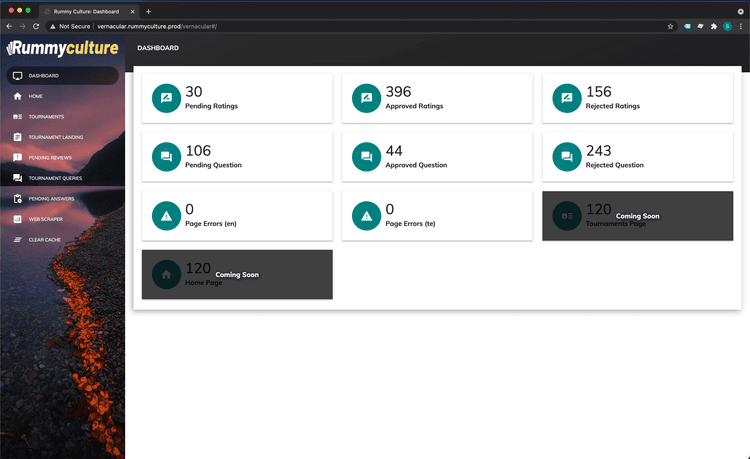
Task: Click the Chrome profile avatar
Action: pos(727,26)
